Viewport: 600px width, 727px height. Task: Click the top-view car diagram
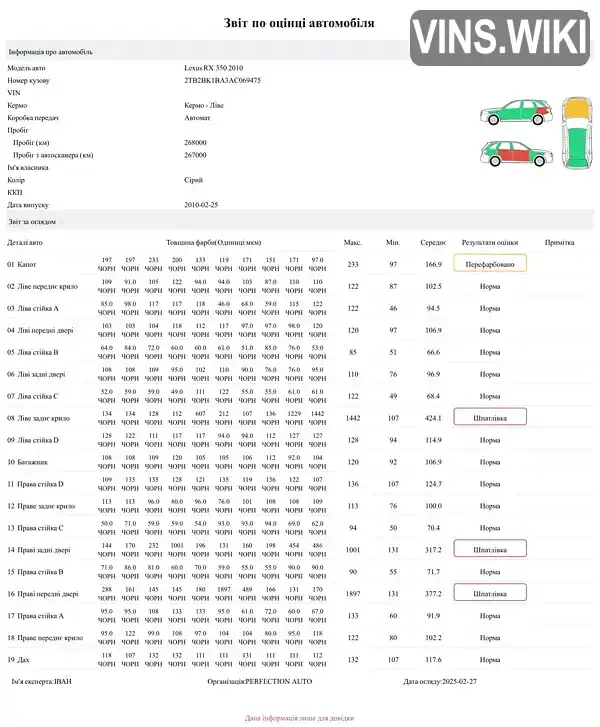tap(577, 133)
